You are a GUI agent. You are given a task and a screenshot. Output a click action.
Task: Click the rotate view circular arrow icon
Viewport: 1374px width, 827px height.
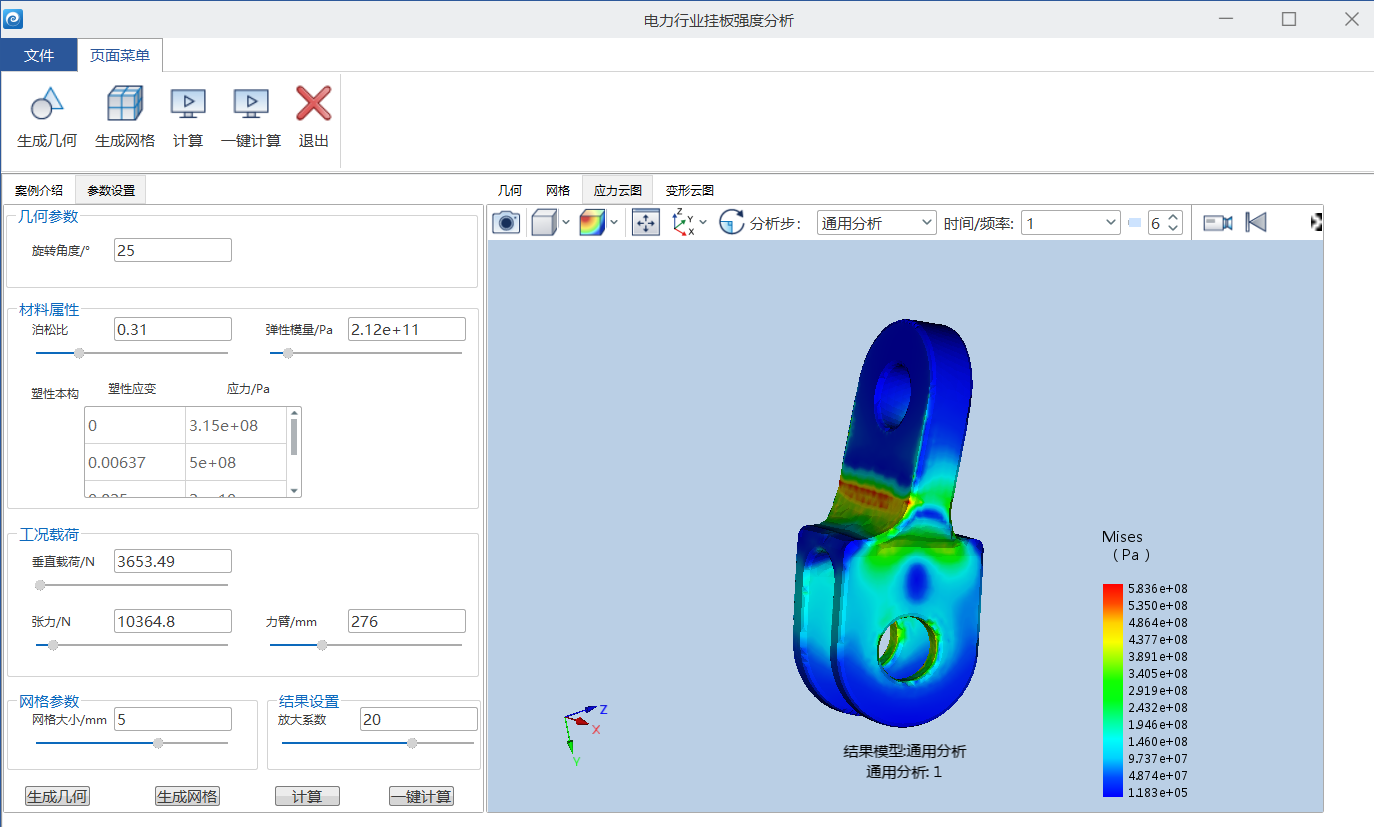[732, 222]
